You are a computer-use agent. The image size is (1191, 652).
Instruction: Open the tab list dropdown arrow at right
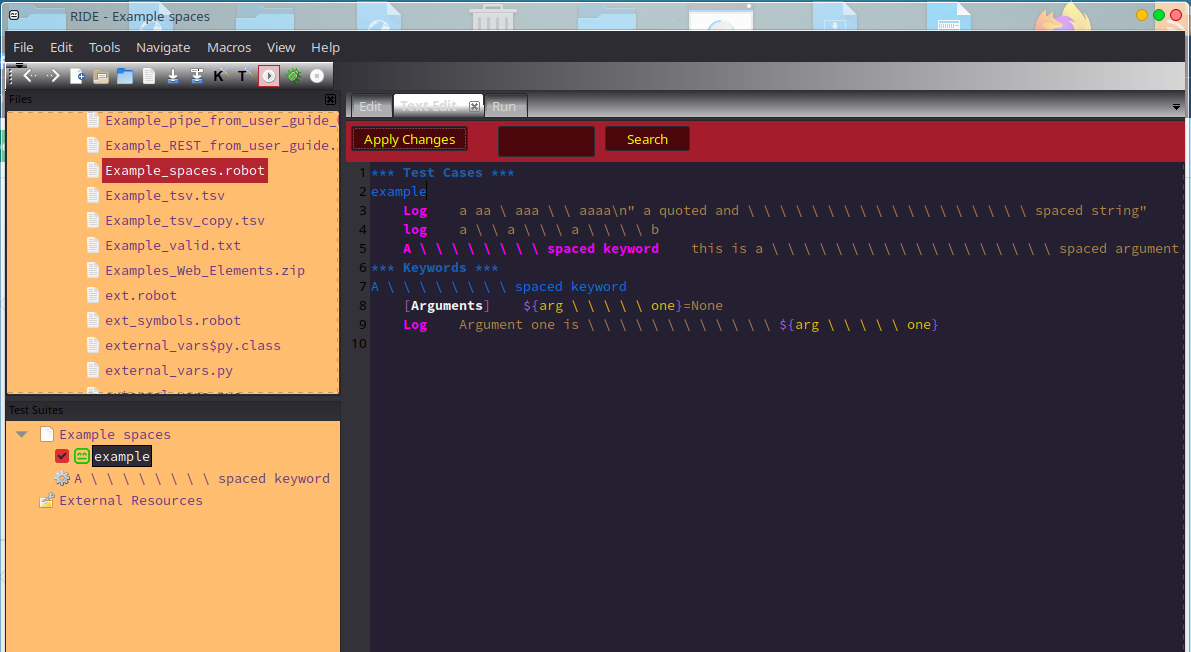pyautogui.click(x=1176, y=107)
